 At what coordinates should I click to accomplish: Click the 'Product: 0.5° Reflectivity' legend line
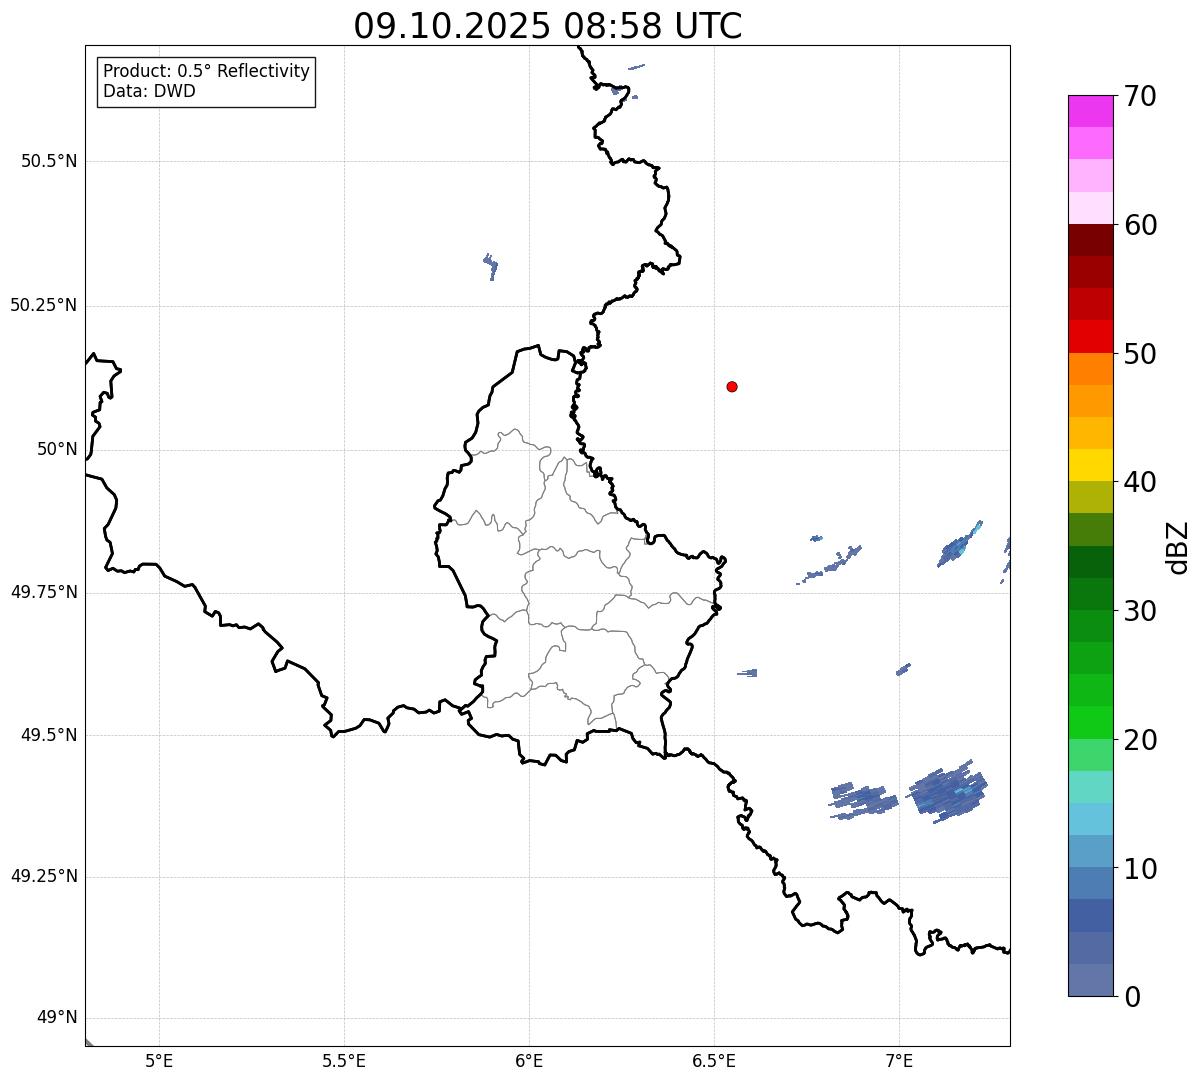pos(206,71)
